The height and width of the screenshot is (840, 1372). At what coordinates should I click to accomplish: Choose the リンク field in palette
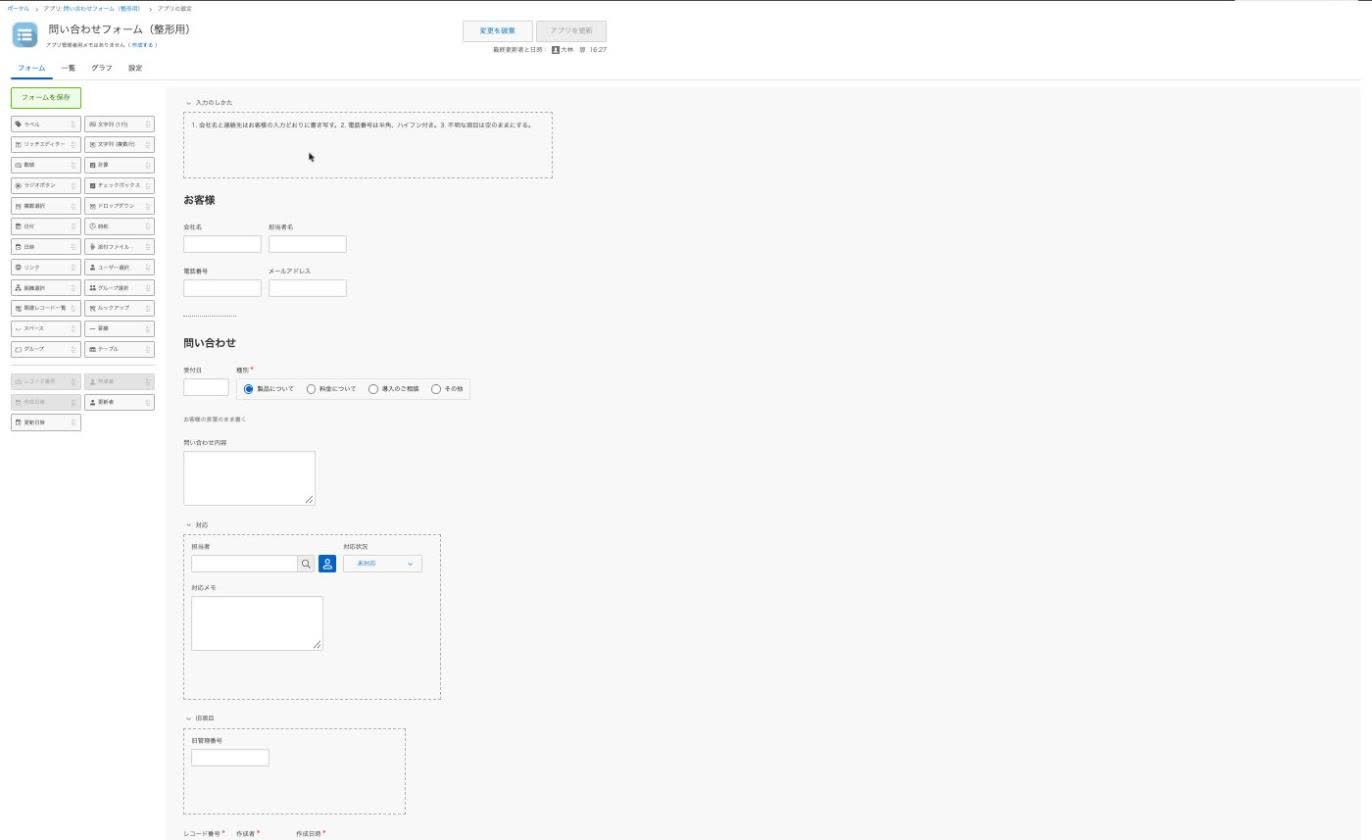click(45, 267)
